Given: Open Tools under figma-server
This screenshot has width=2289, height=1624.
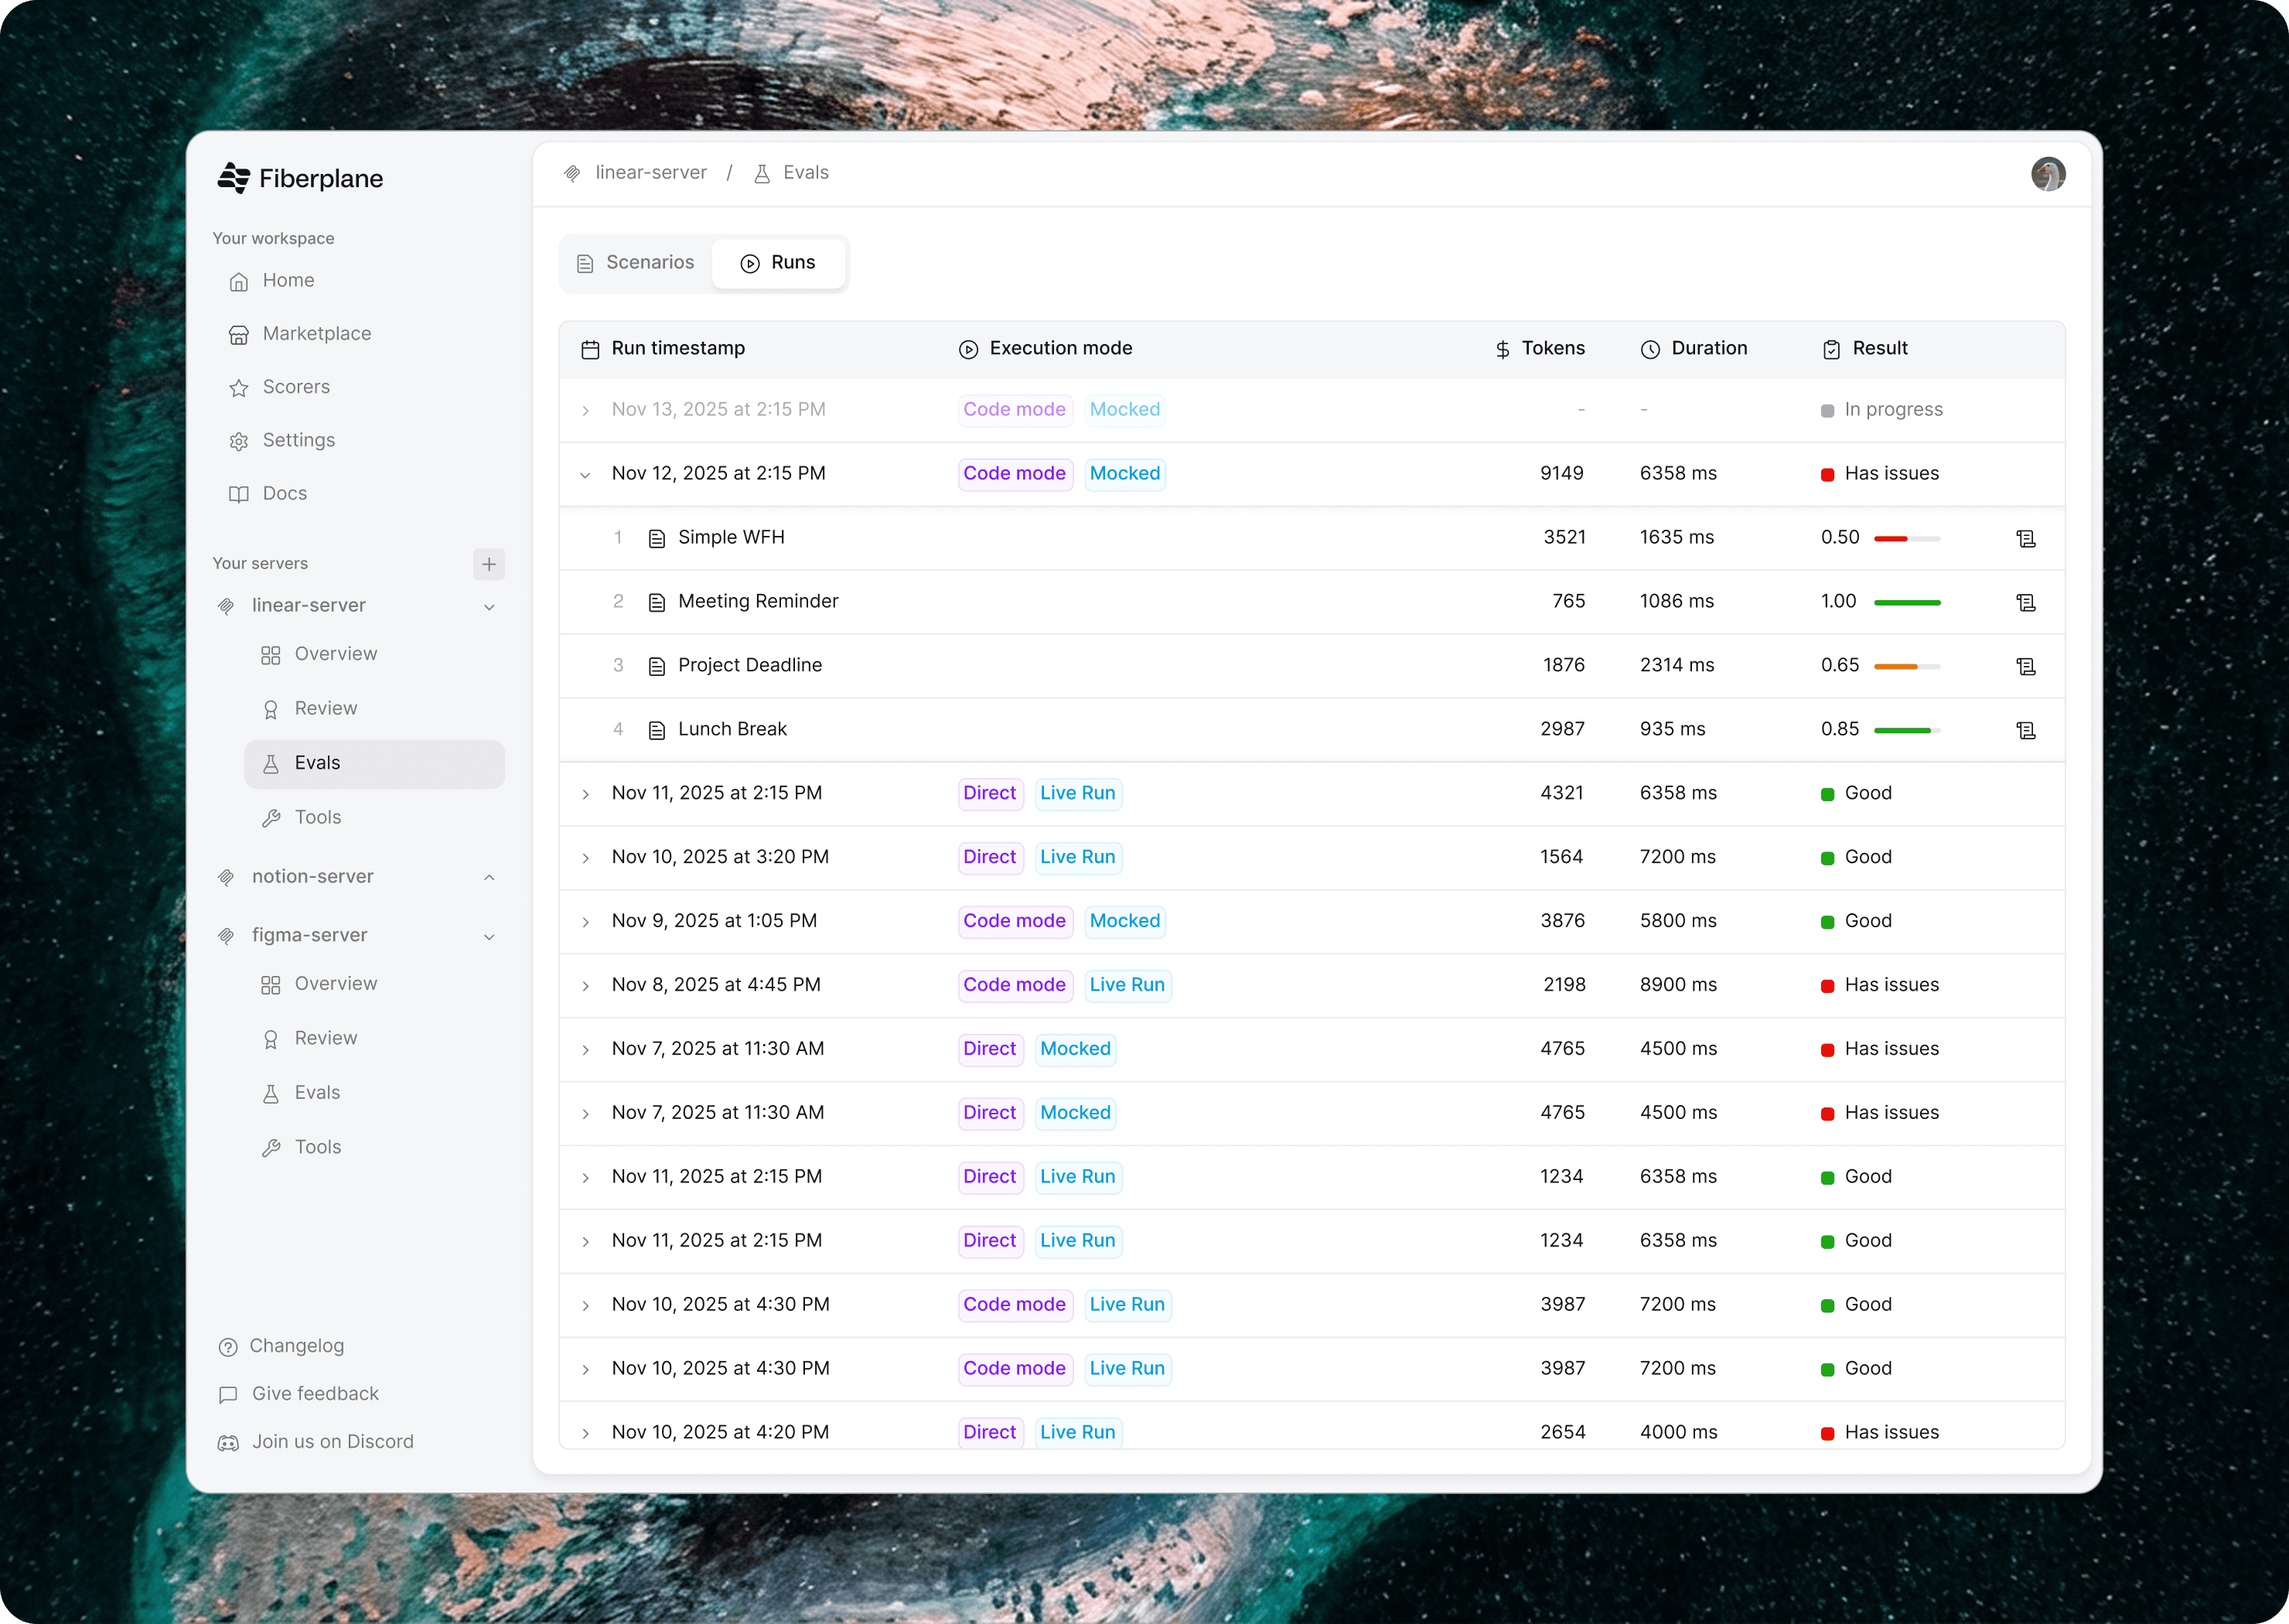Looking at the screenshot, I should point(317,1147).
